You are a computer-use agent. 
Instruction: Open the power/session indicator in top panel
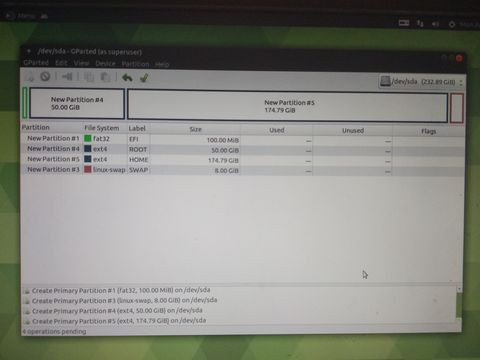(452, 24)
